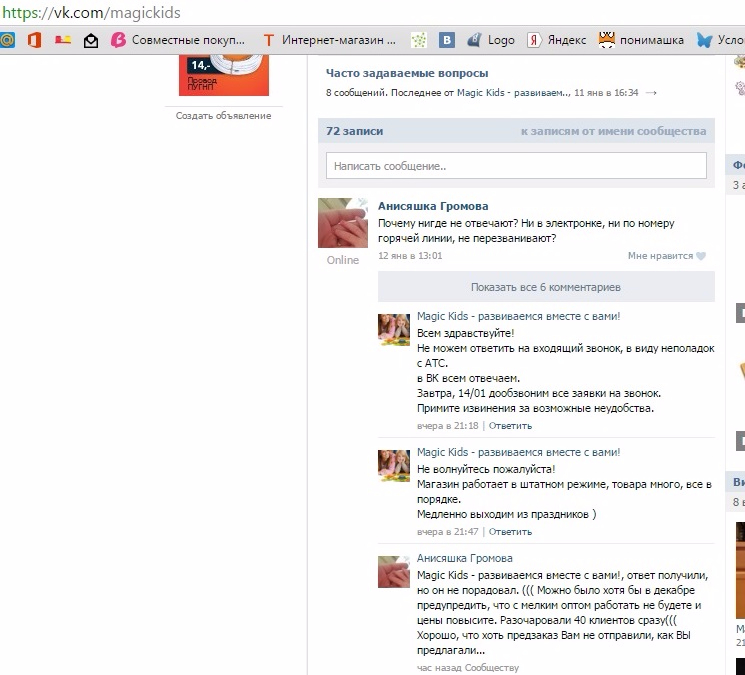745x675 pixels.
Task: Switch to posts from community name
Action: click(613, 131)
